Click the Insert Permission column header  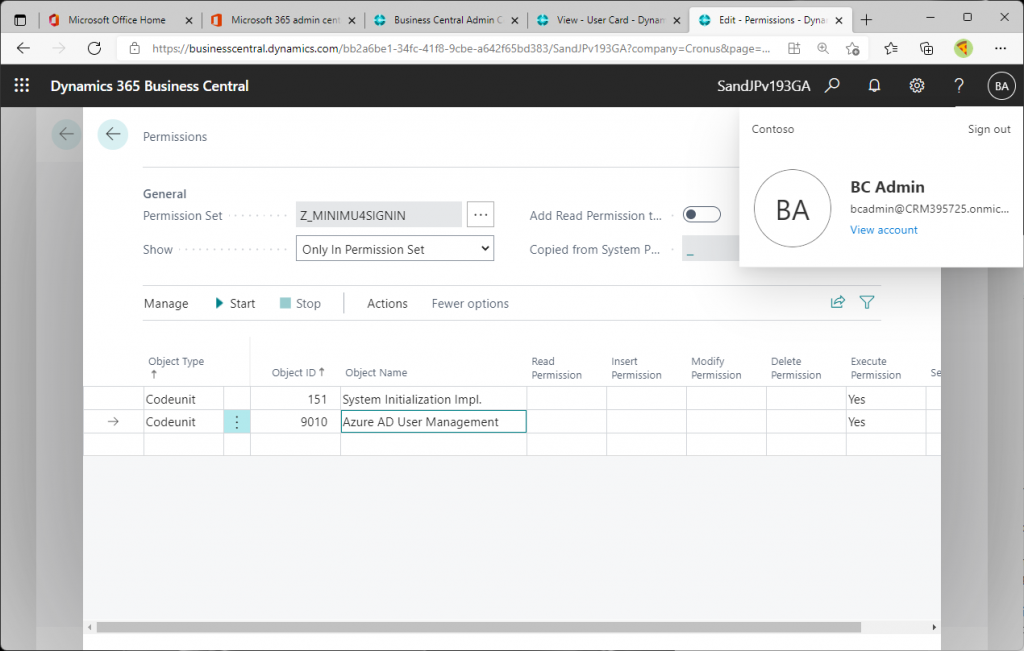tap(636, 368)
